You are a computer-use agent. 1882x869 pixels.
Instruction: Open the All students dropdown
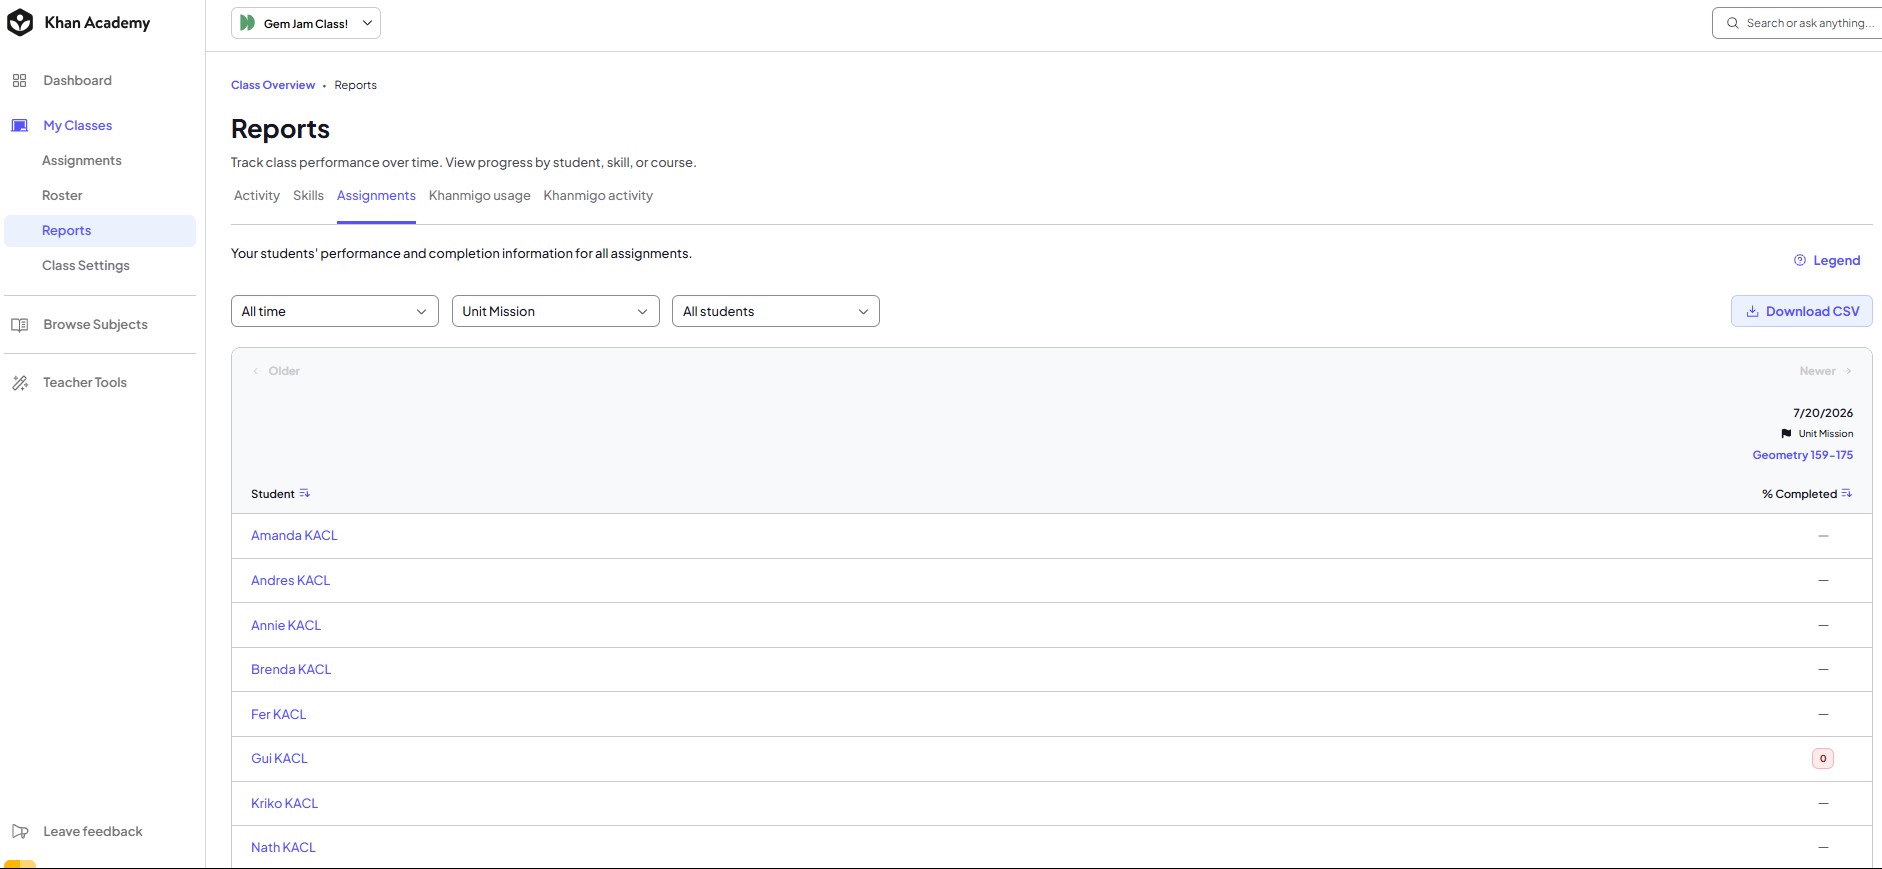click(x=776, y=312)
